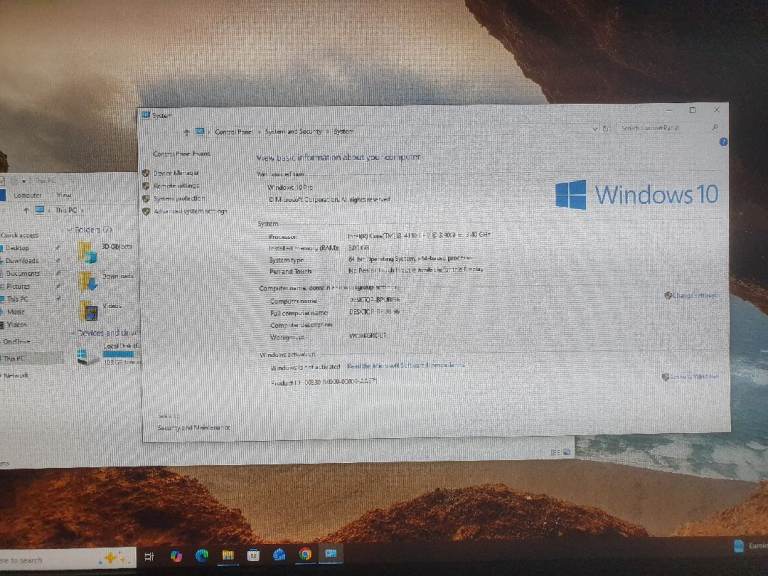Open Advanced system settings

coord(190,211)
